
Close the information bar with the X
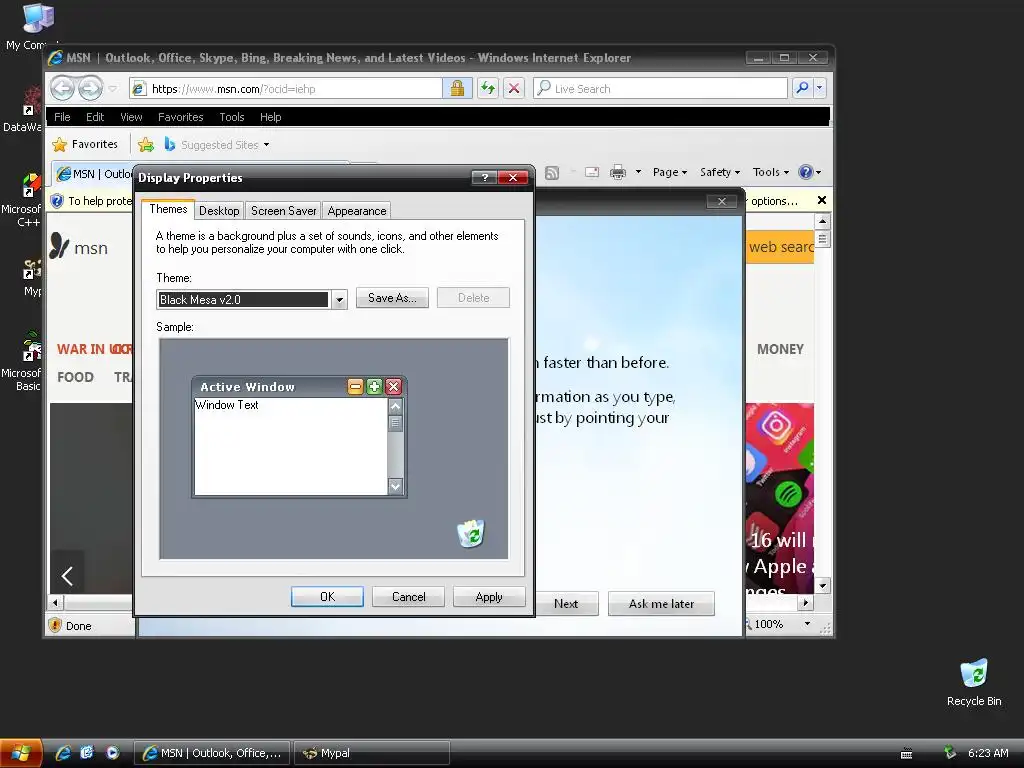click(x=822, y=200)
